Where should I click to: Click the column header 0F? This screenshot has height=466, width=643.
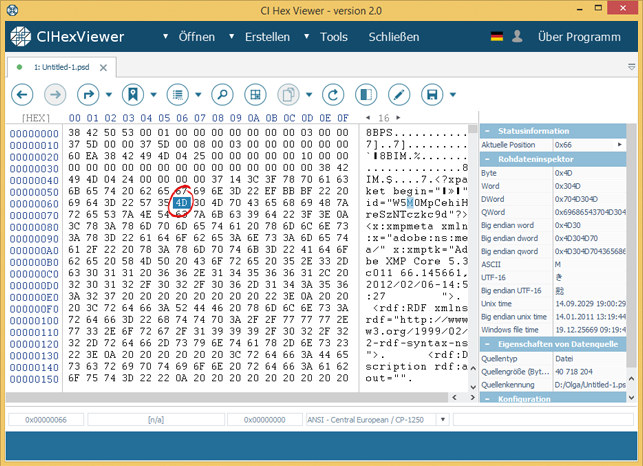pos(343,118)
